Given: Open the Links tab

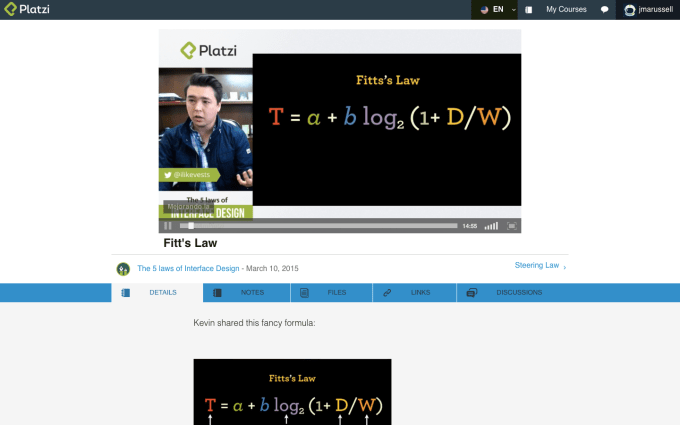Looking at the screenshot, I should [x=414, y=292].
